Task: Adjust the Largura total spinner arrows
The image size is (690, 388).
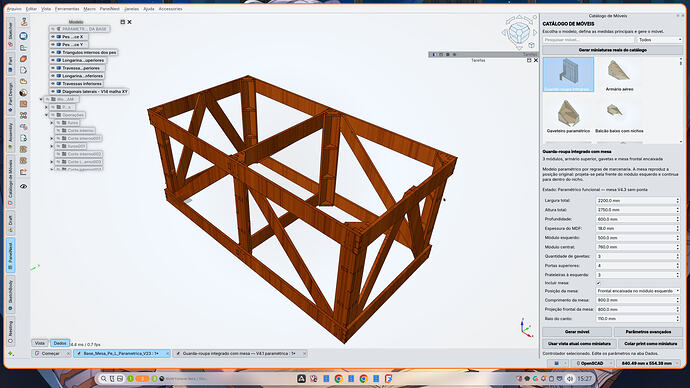Action: (678, 201)
